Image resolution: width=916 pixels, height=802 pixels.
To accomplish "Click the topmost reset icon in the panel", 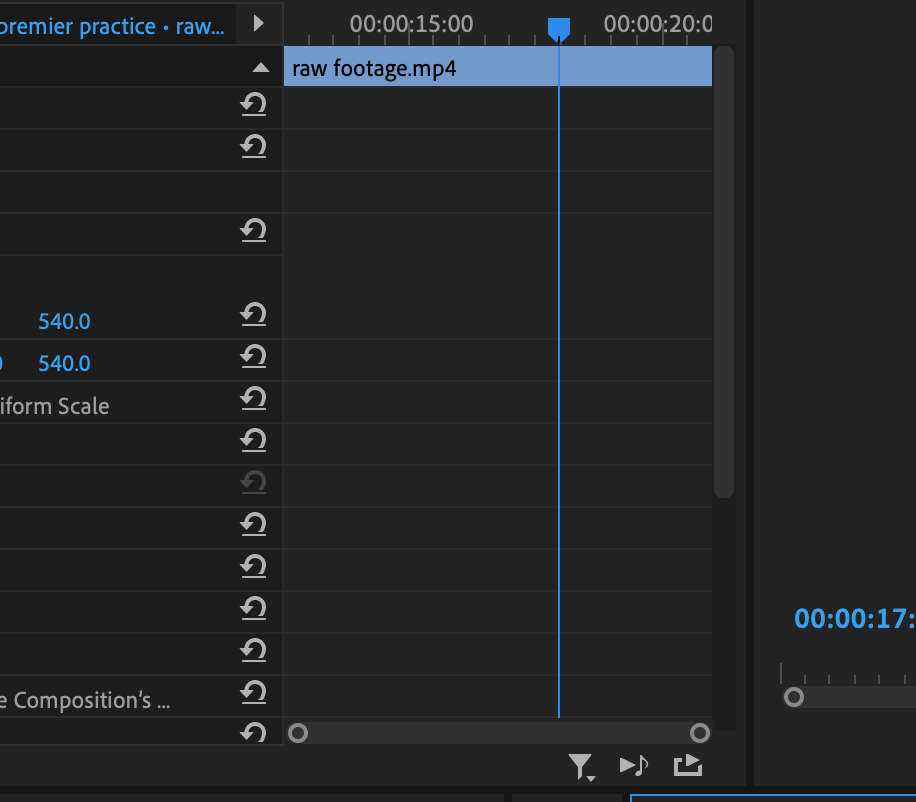I will point(254,104).
